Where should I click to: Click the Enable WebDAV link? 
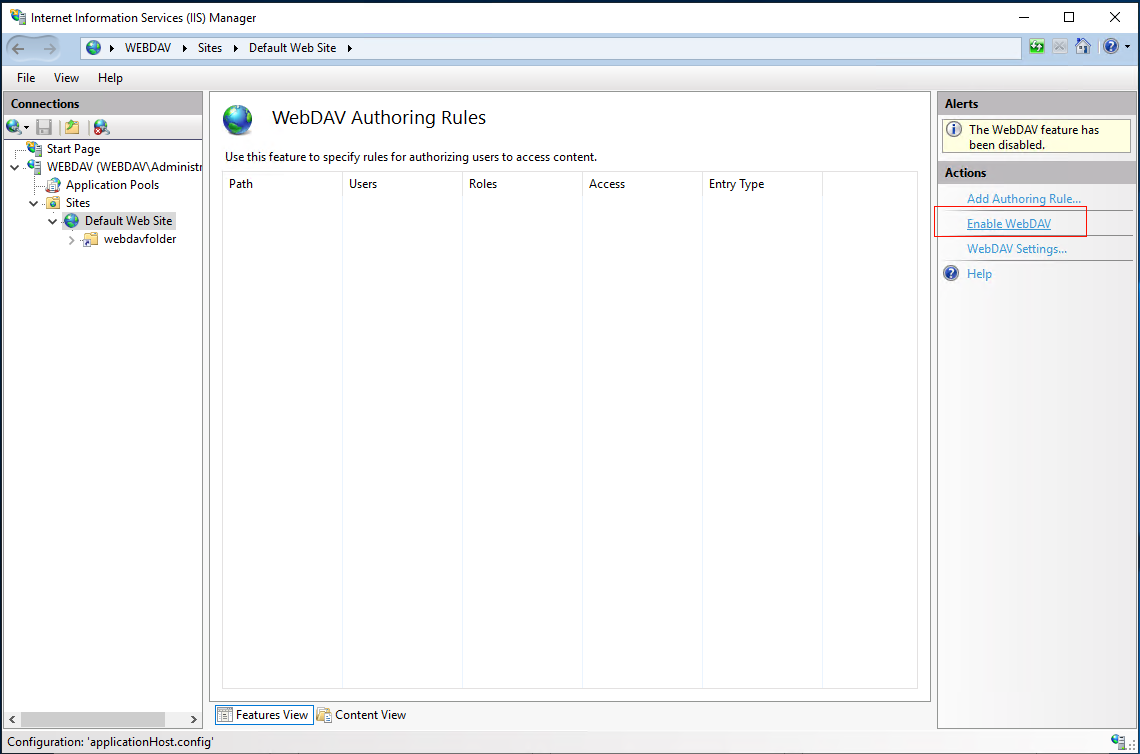pos(1008,224)
